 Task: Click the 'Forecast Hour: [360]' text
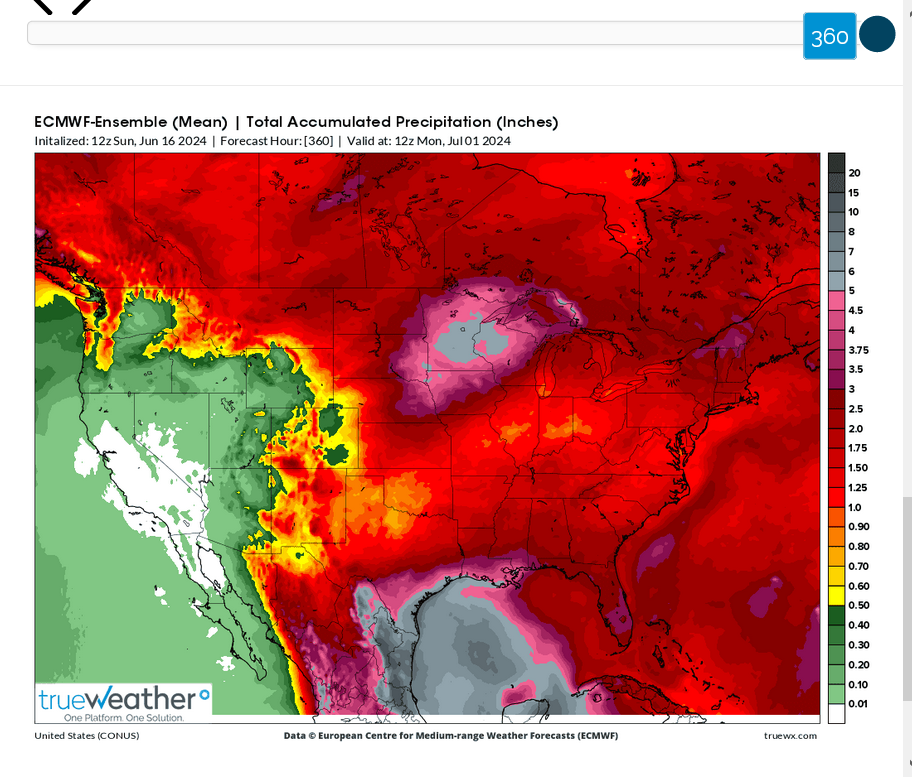point(277,141)
